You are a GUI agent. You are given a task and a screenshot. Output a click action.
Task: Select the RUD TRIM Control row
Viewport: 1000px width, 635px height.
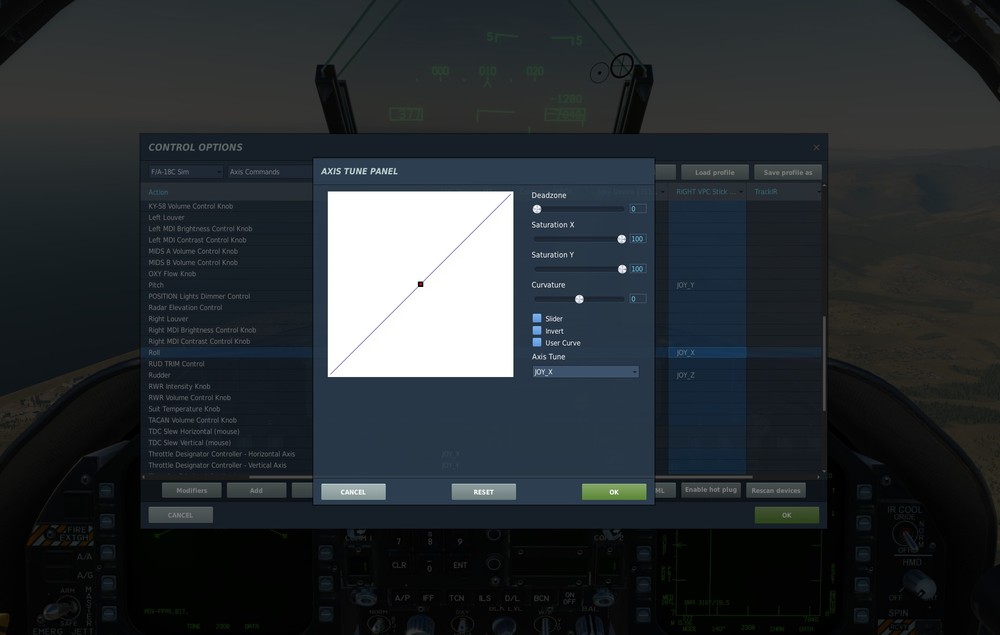pos(226,364)
